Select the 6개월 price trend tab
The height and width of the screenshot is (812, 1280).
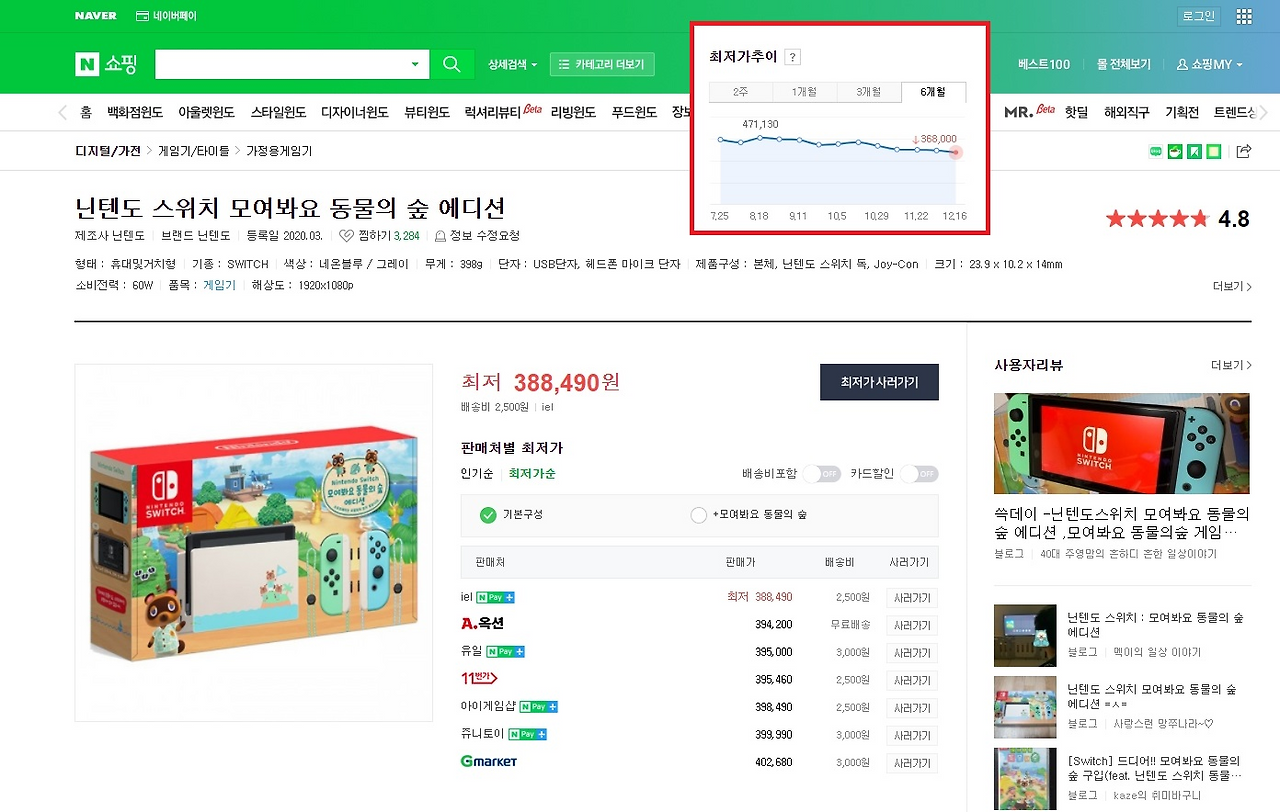point(934,92)
